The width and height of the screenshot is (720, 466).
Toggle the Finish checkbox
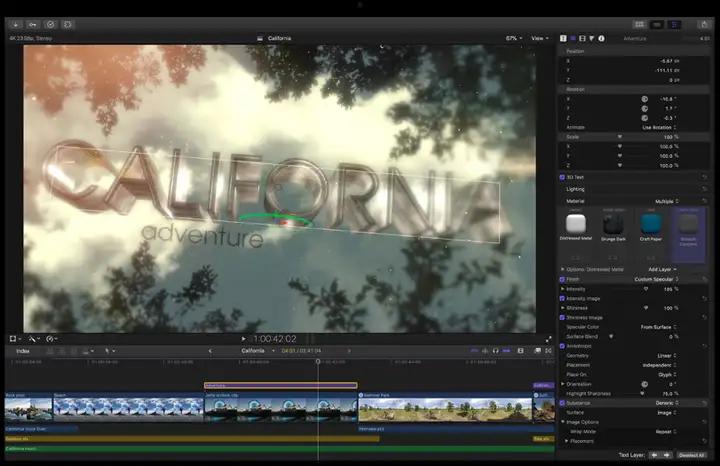(x=562, y=279)
